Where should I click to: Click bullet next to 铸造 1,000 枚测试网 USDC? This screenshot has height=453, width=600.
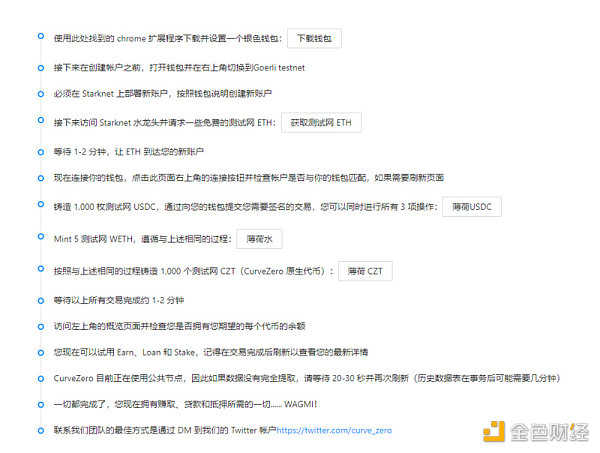tap(38, 204)
